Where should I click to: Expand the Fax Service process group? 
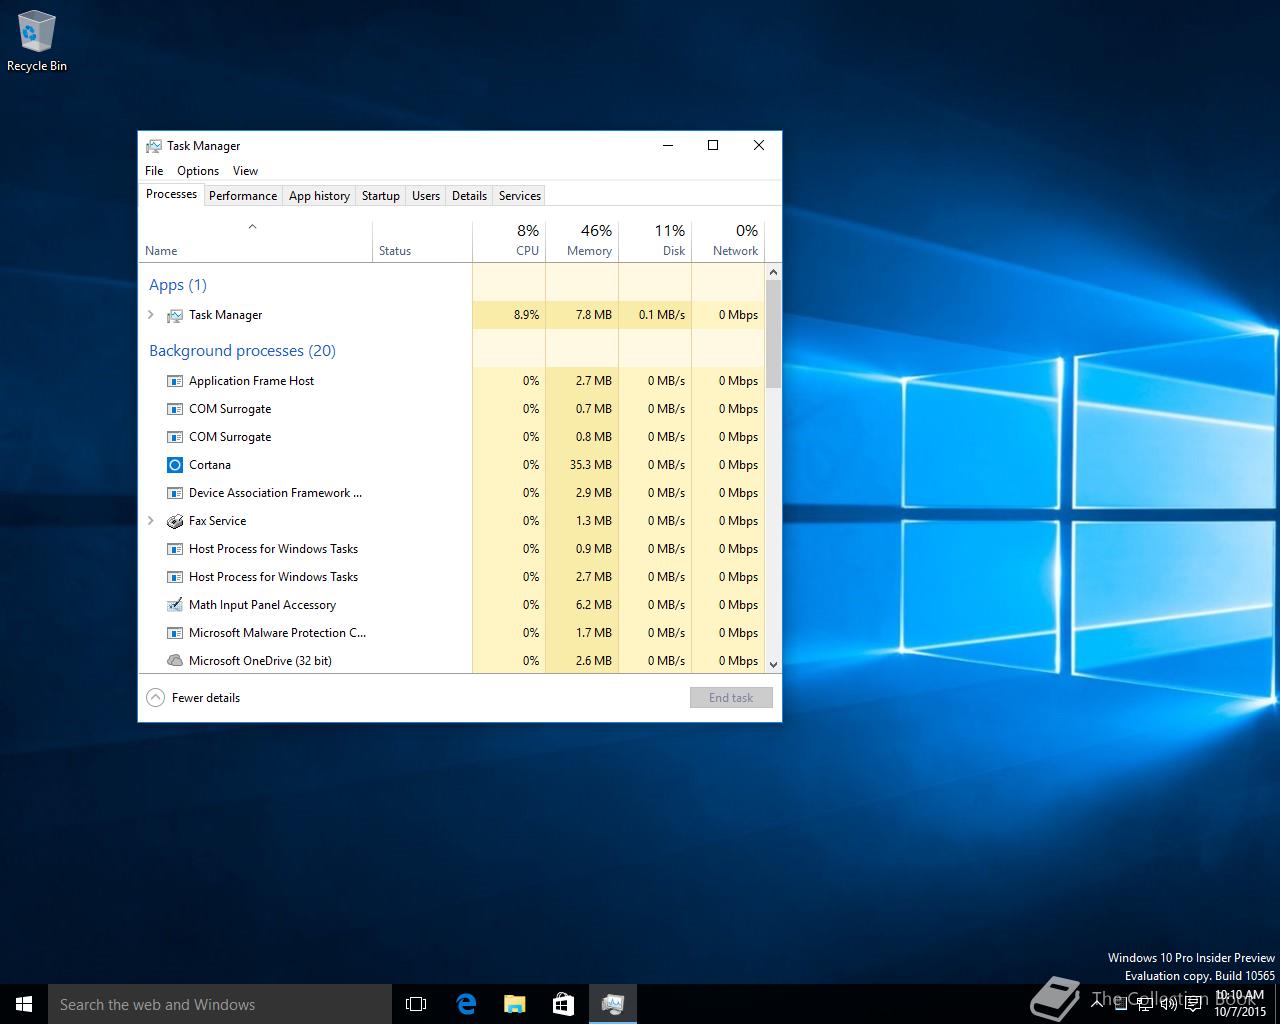pos(151,521)
